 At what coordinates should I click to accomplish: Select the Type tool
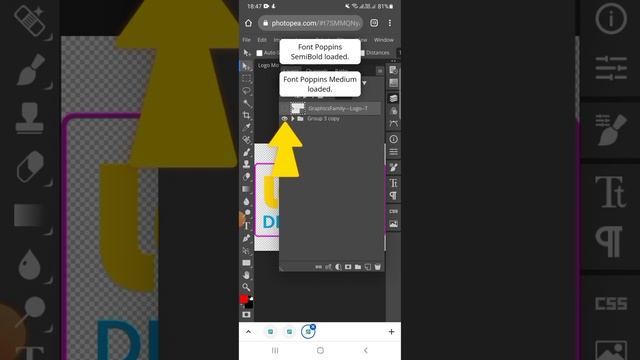pyautogui.click(x=247, y=226)
